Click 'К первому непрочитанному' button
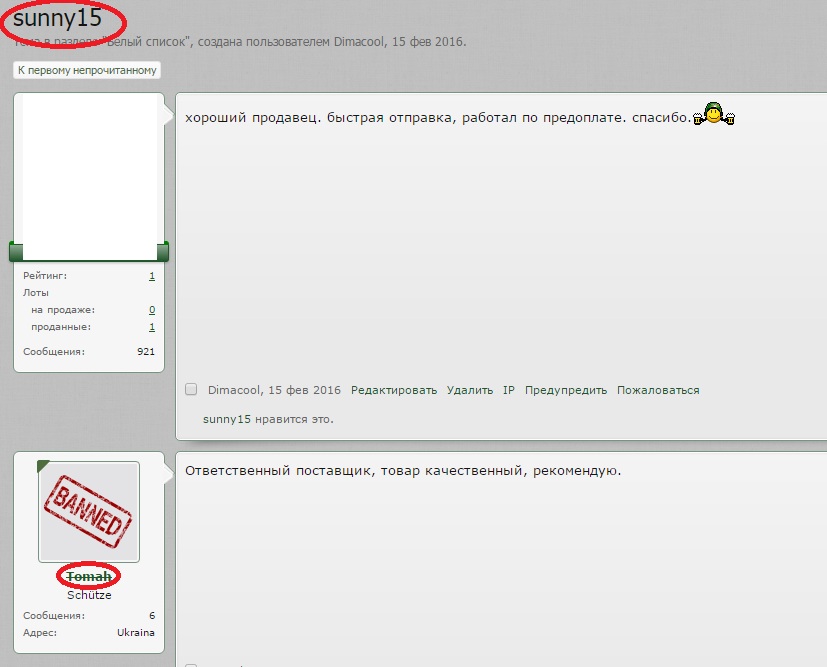This screenshot has width=827, height=667. click(x=87, y=70)
